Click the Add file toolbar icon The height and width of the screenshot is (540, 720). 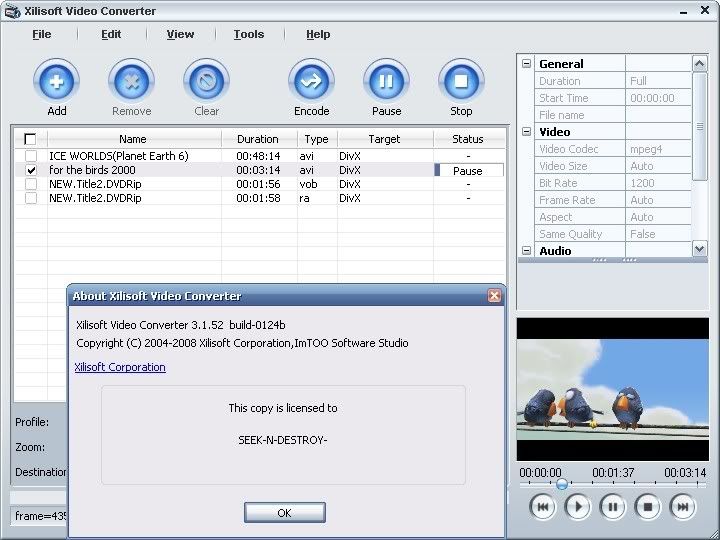[x=56, y=81]
